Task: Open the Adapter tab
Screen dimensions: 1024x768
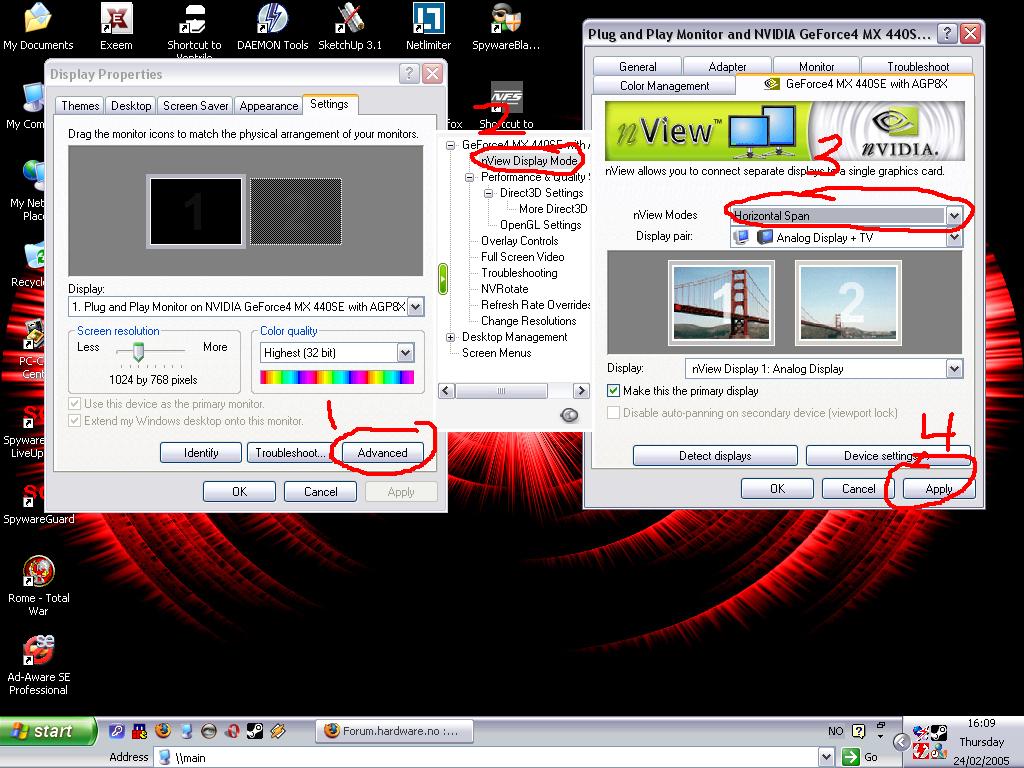Action: (727, 66)
